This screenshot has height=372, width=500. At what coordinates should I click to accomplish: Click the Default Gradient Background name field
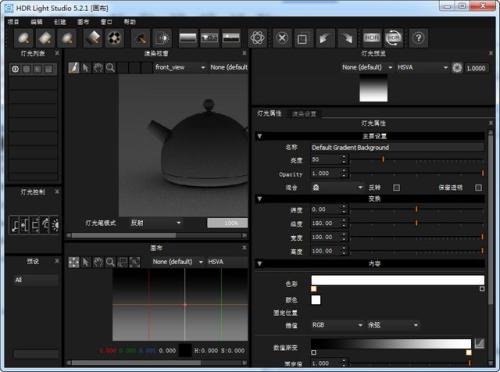(397, 147)
